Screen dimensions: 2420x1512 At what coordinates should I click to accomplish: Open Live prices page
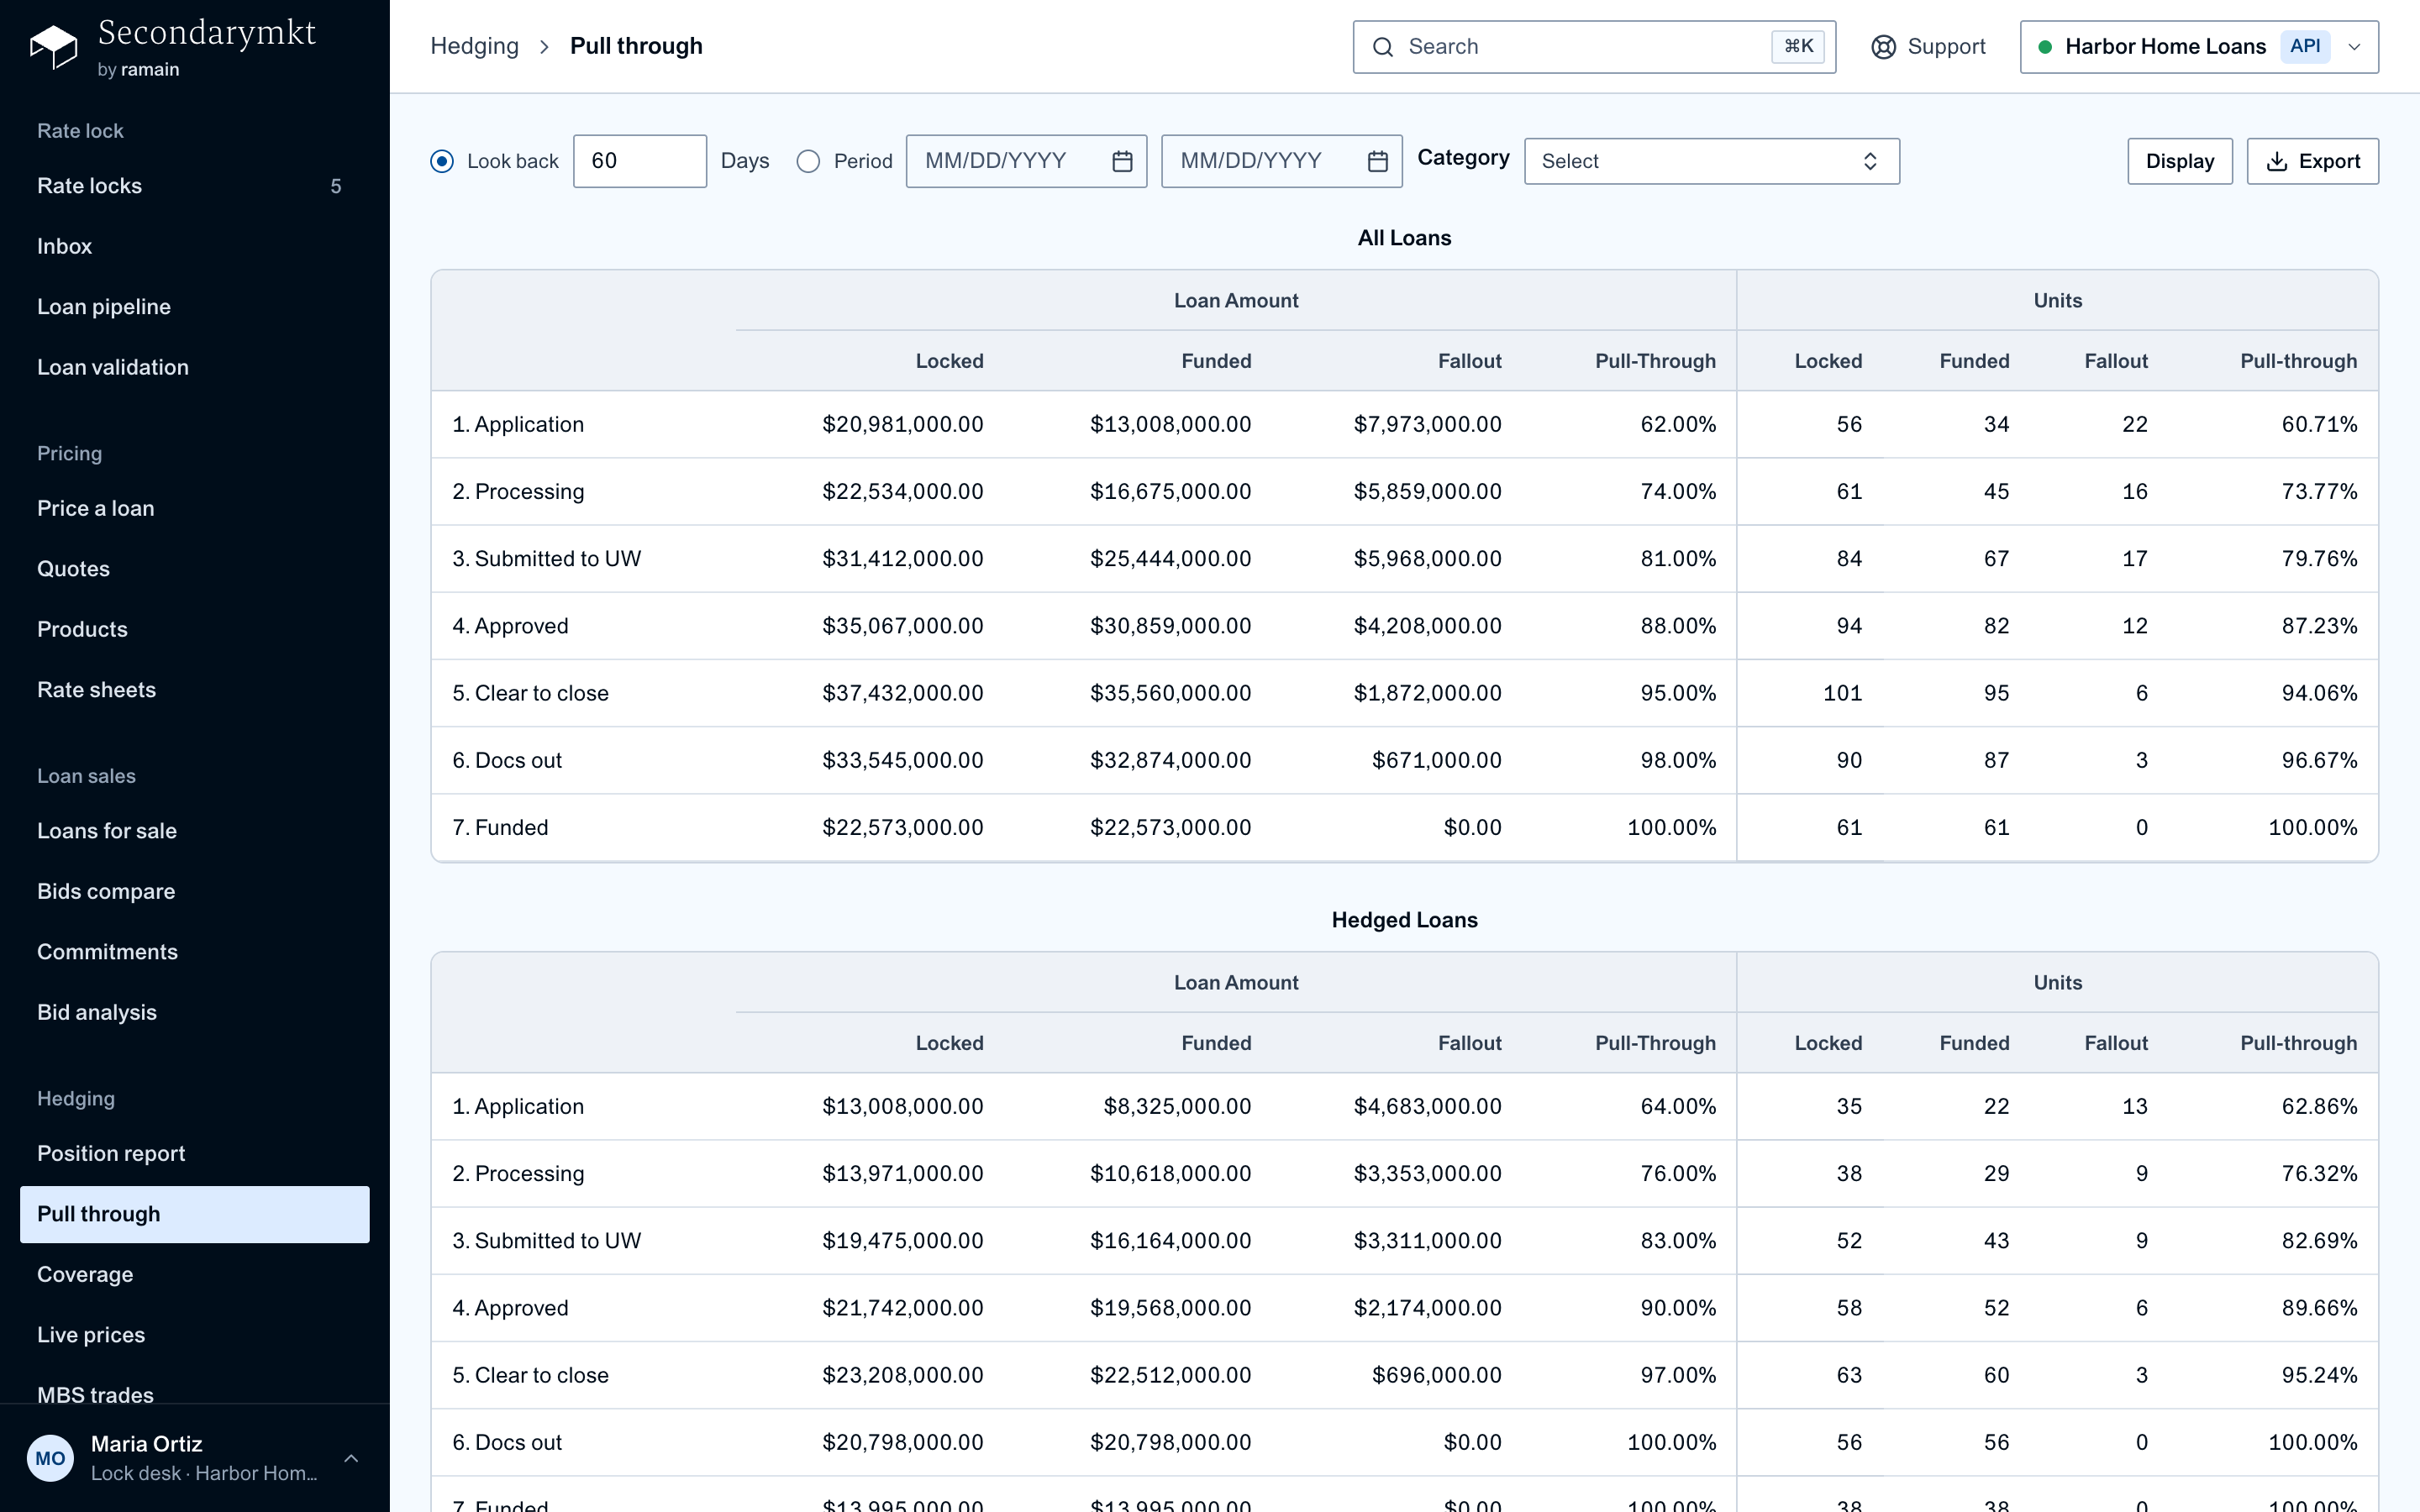coord(194,1335)
